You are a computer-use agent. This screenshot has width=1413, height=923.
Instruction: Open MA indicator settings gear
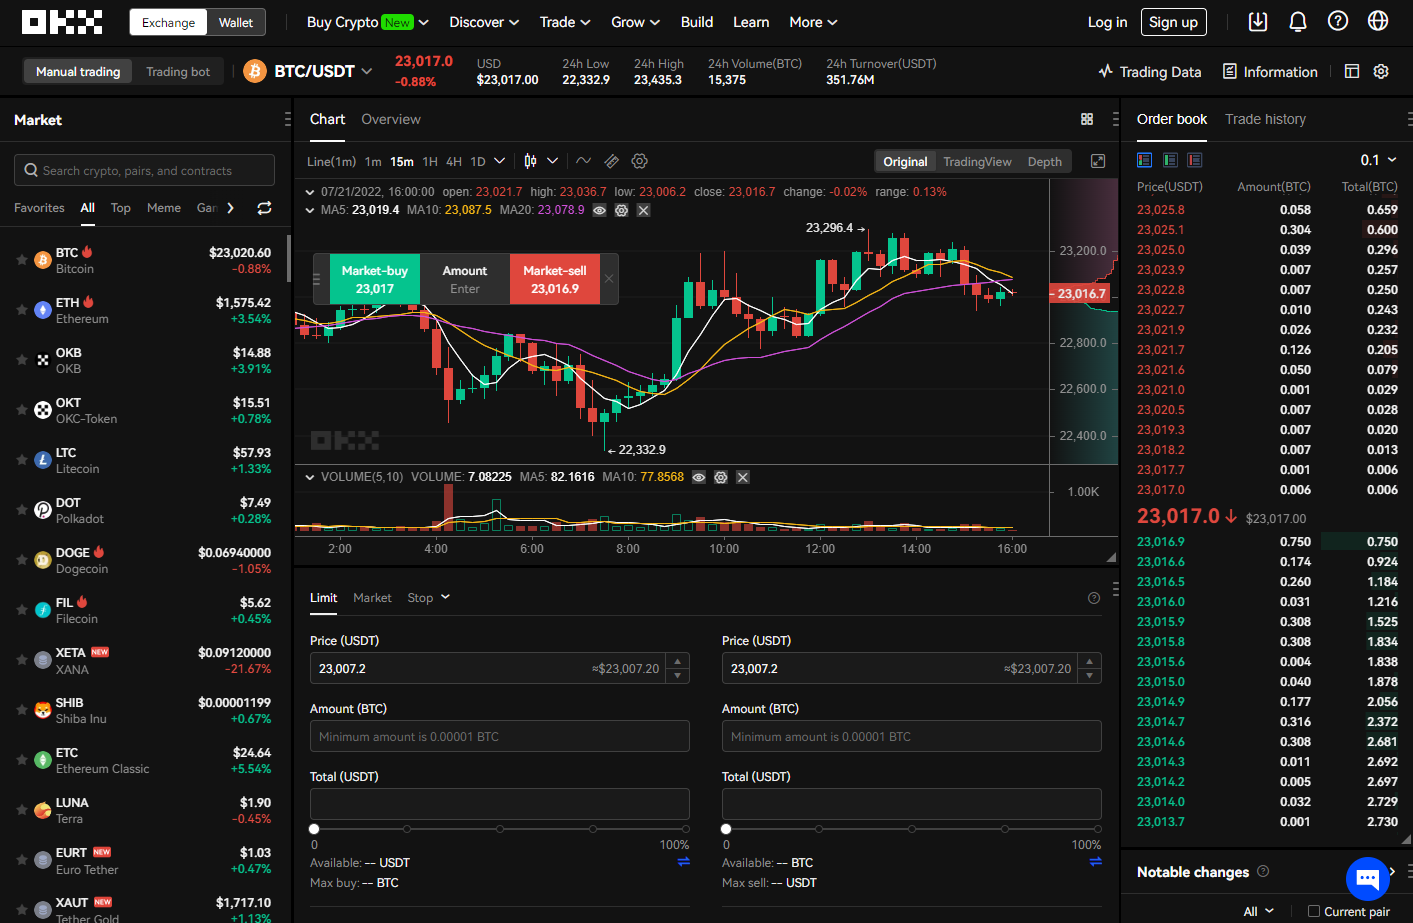pos(621,210)
